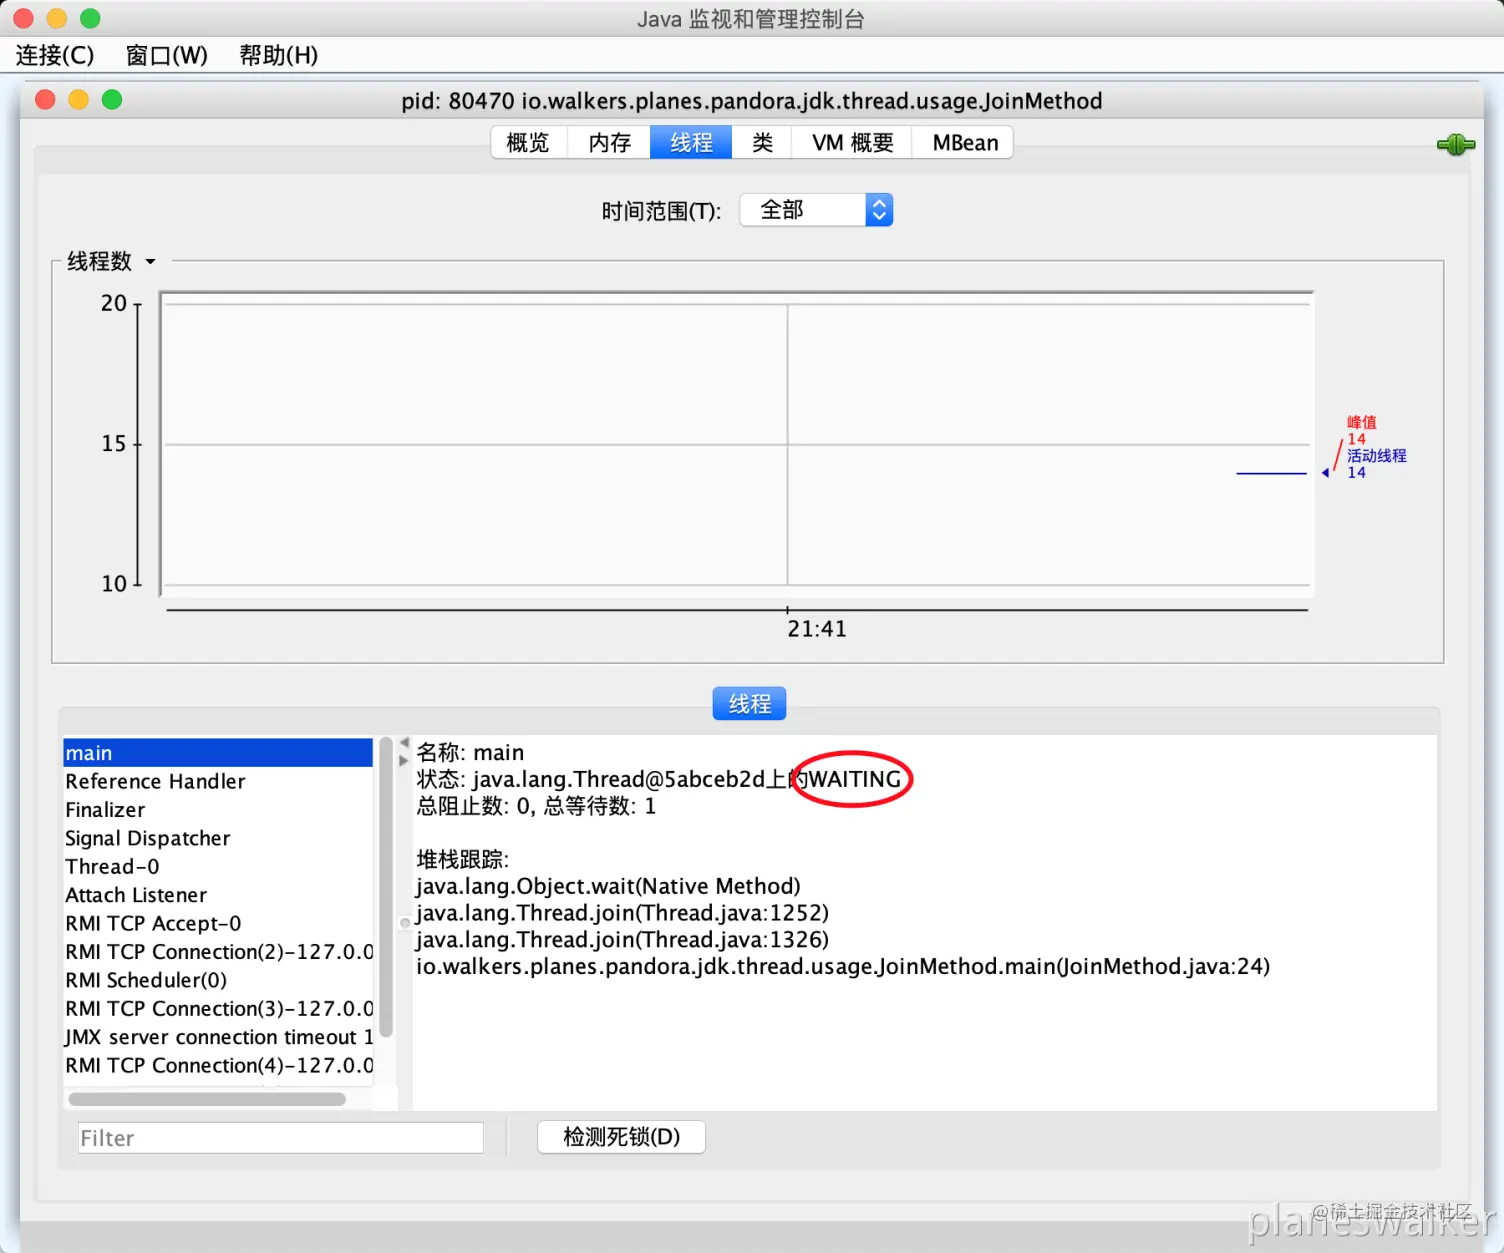Select the Signal Dispatcher thread
The image size is (1504, 1253).
(218, 838)
